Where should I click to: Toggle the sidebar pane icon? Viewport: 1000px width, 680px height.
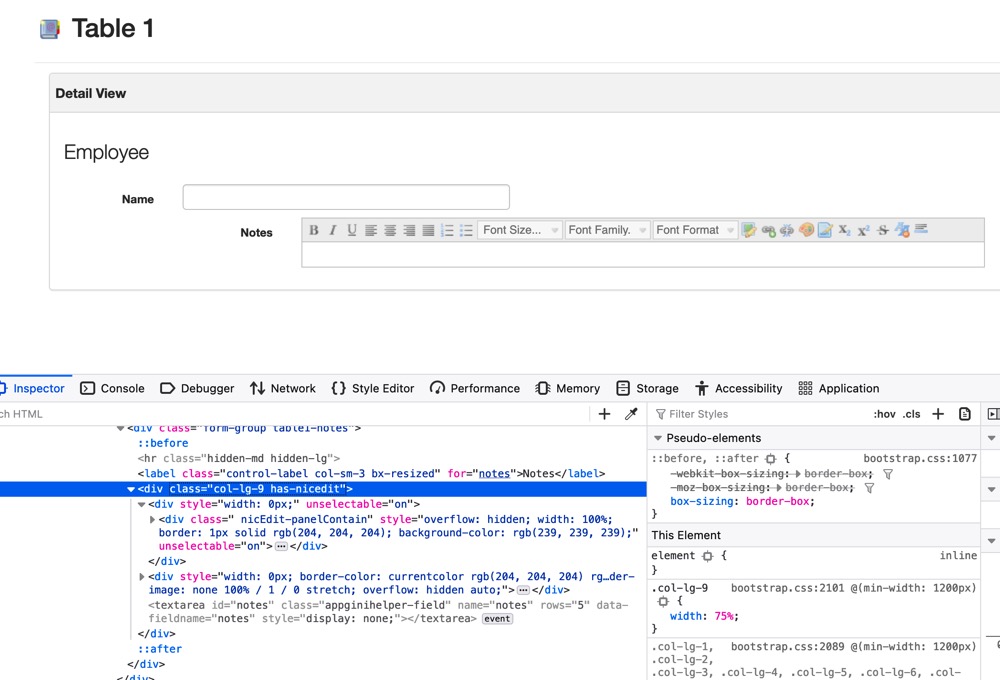[x=993, y=414]
